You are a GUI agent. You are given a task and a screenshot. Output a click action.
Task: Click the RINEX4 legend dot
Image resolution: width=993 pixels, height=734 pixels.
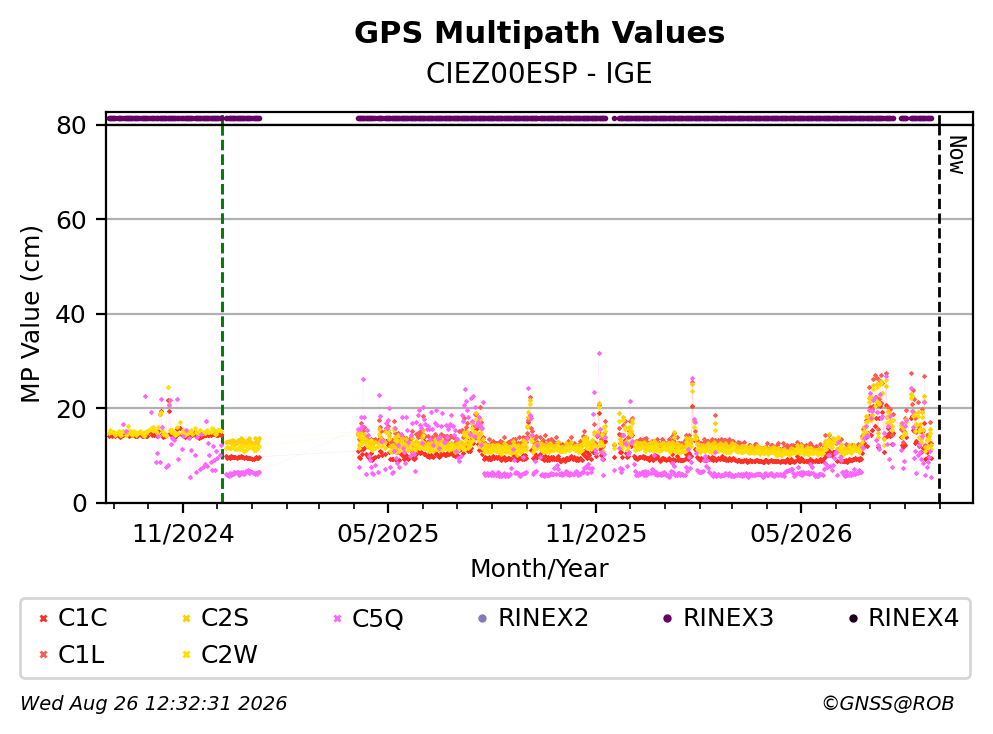pyautogui.click(x=853, y=618)
